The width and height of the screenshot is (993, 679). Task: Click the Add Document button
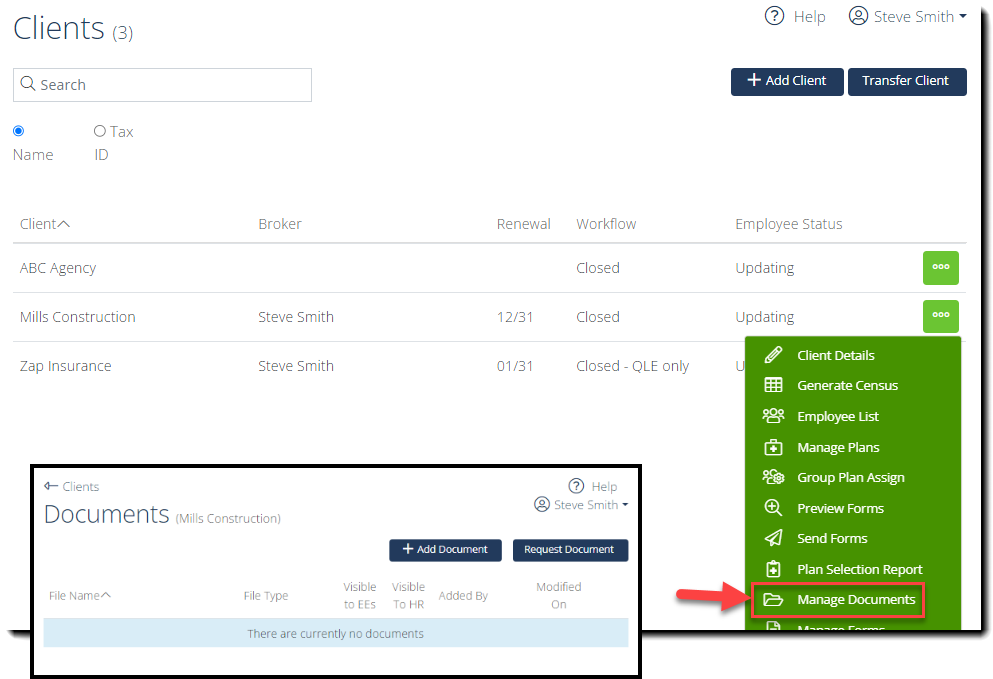(x=445, y=550)
